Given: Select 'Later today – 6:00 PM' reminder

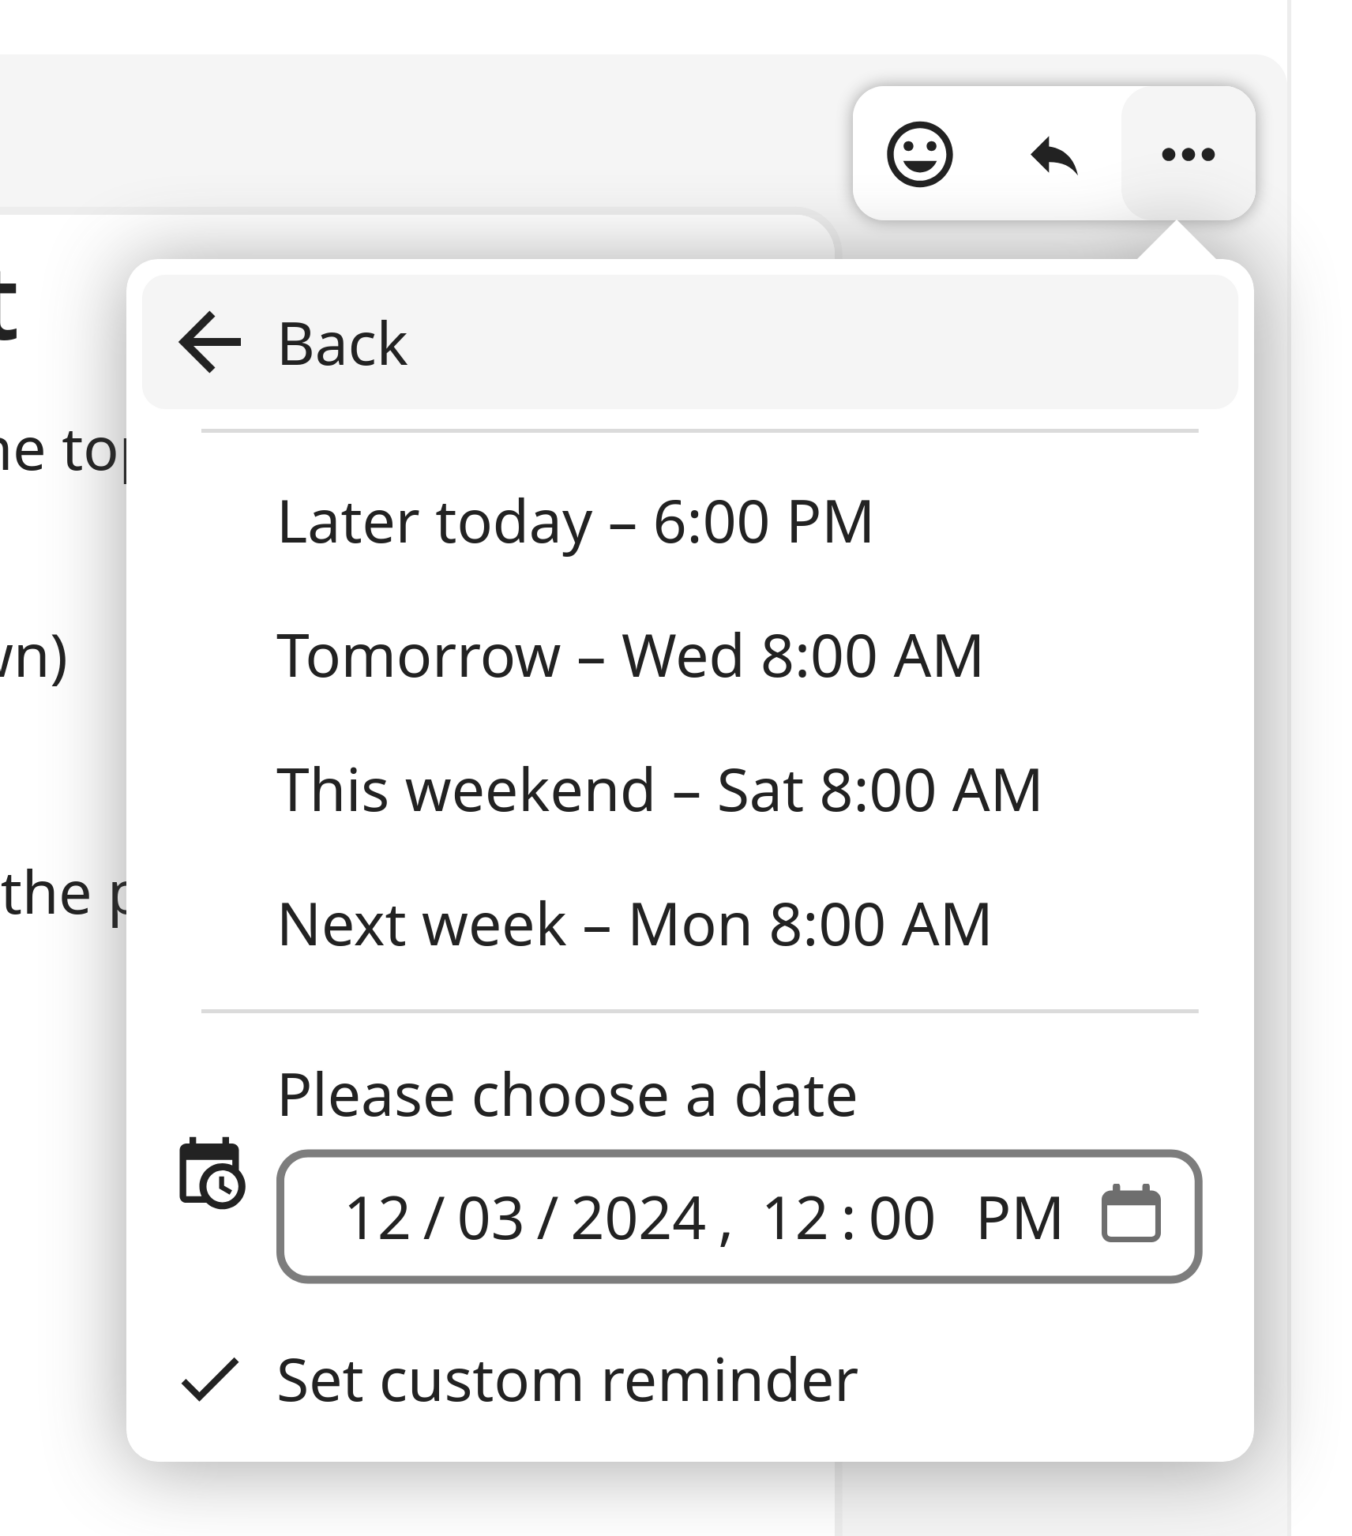Looking at the screenshot, I should pos(575,522).
